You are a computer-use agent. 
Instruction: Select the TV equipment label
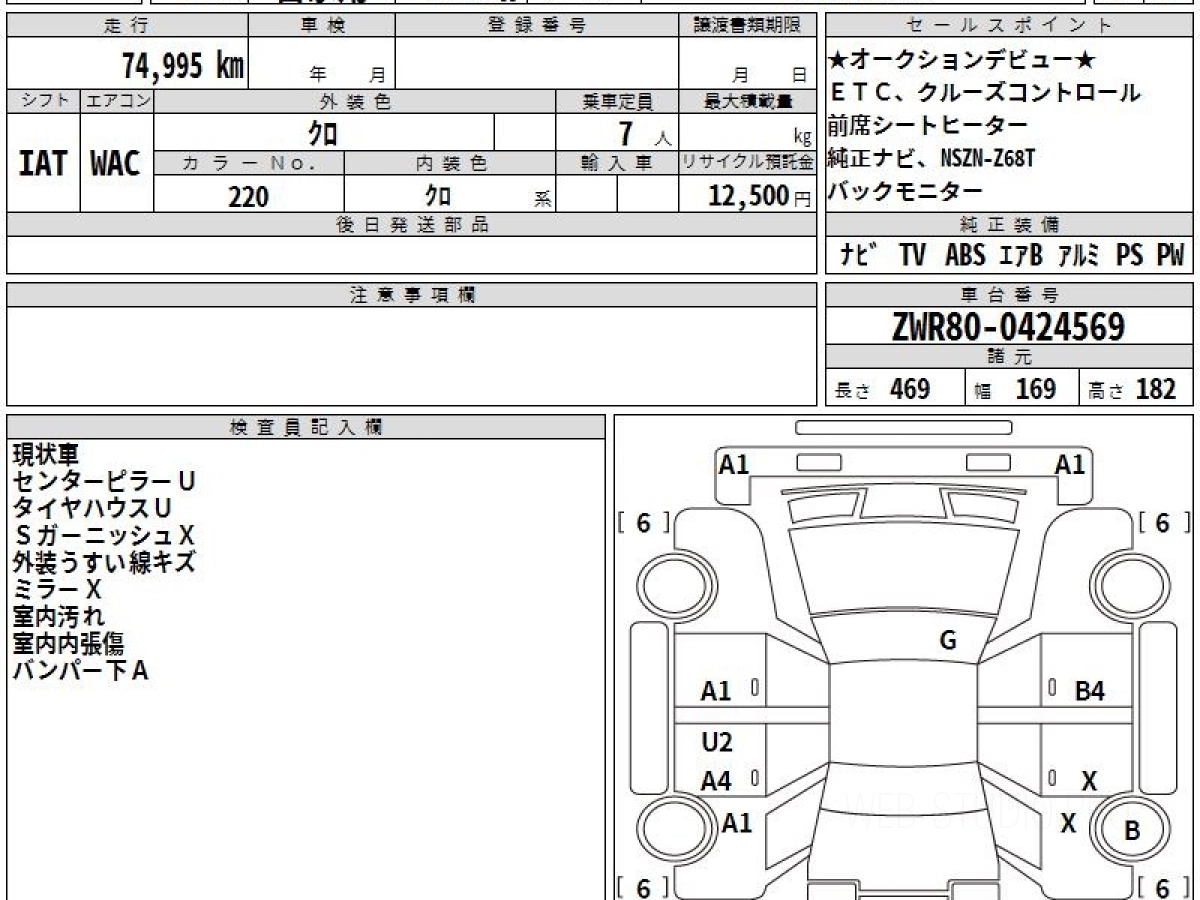[911, 256]
